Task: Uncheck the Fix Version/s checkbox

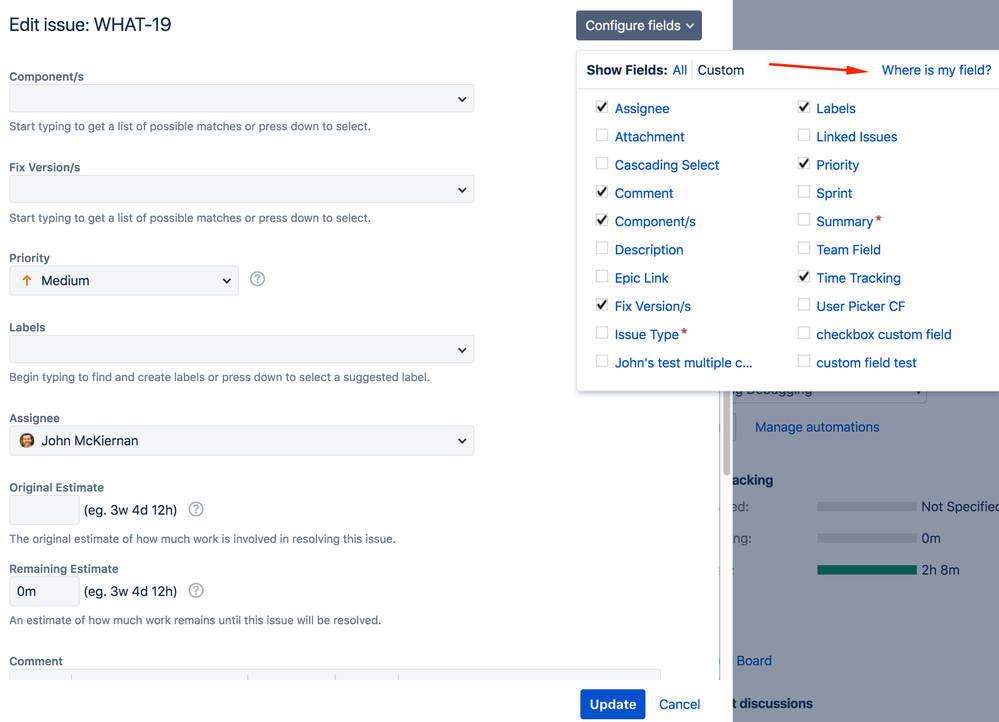Action: pyautogui.click(x=601, y=305)
